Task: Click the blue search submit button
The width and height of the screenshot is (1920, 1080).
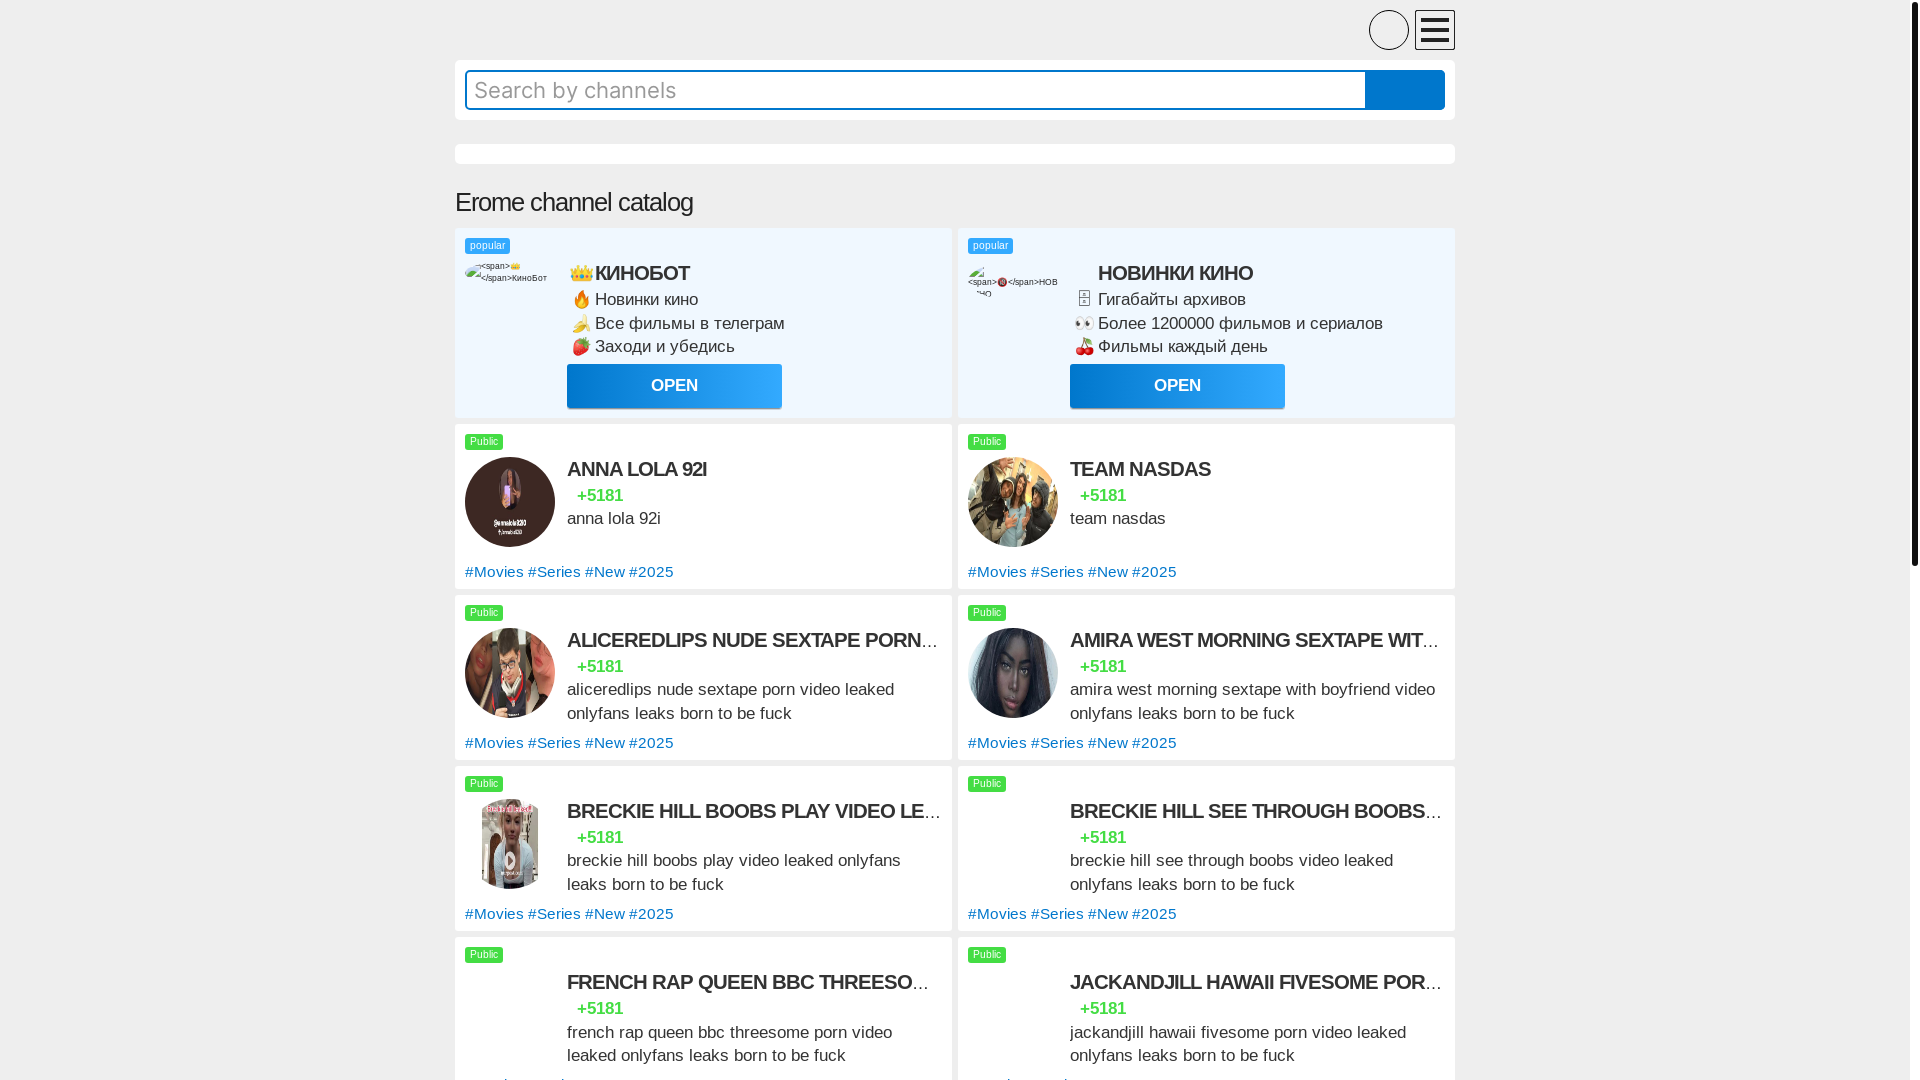Action: (1405, 90)
